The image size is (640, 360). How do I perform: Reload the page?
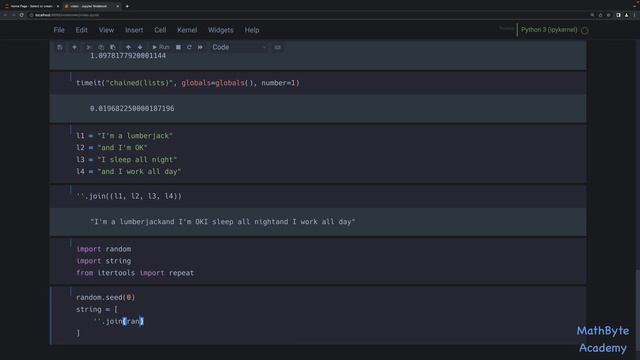(x=22, y=15)
